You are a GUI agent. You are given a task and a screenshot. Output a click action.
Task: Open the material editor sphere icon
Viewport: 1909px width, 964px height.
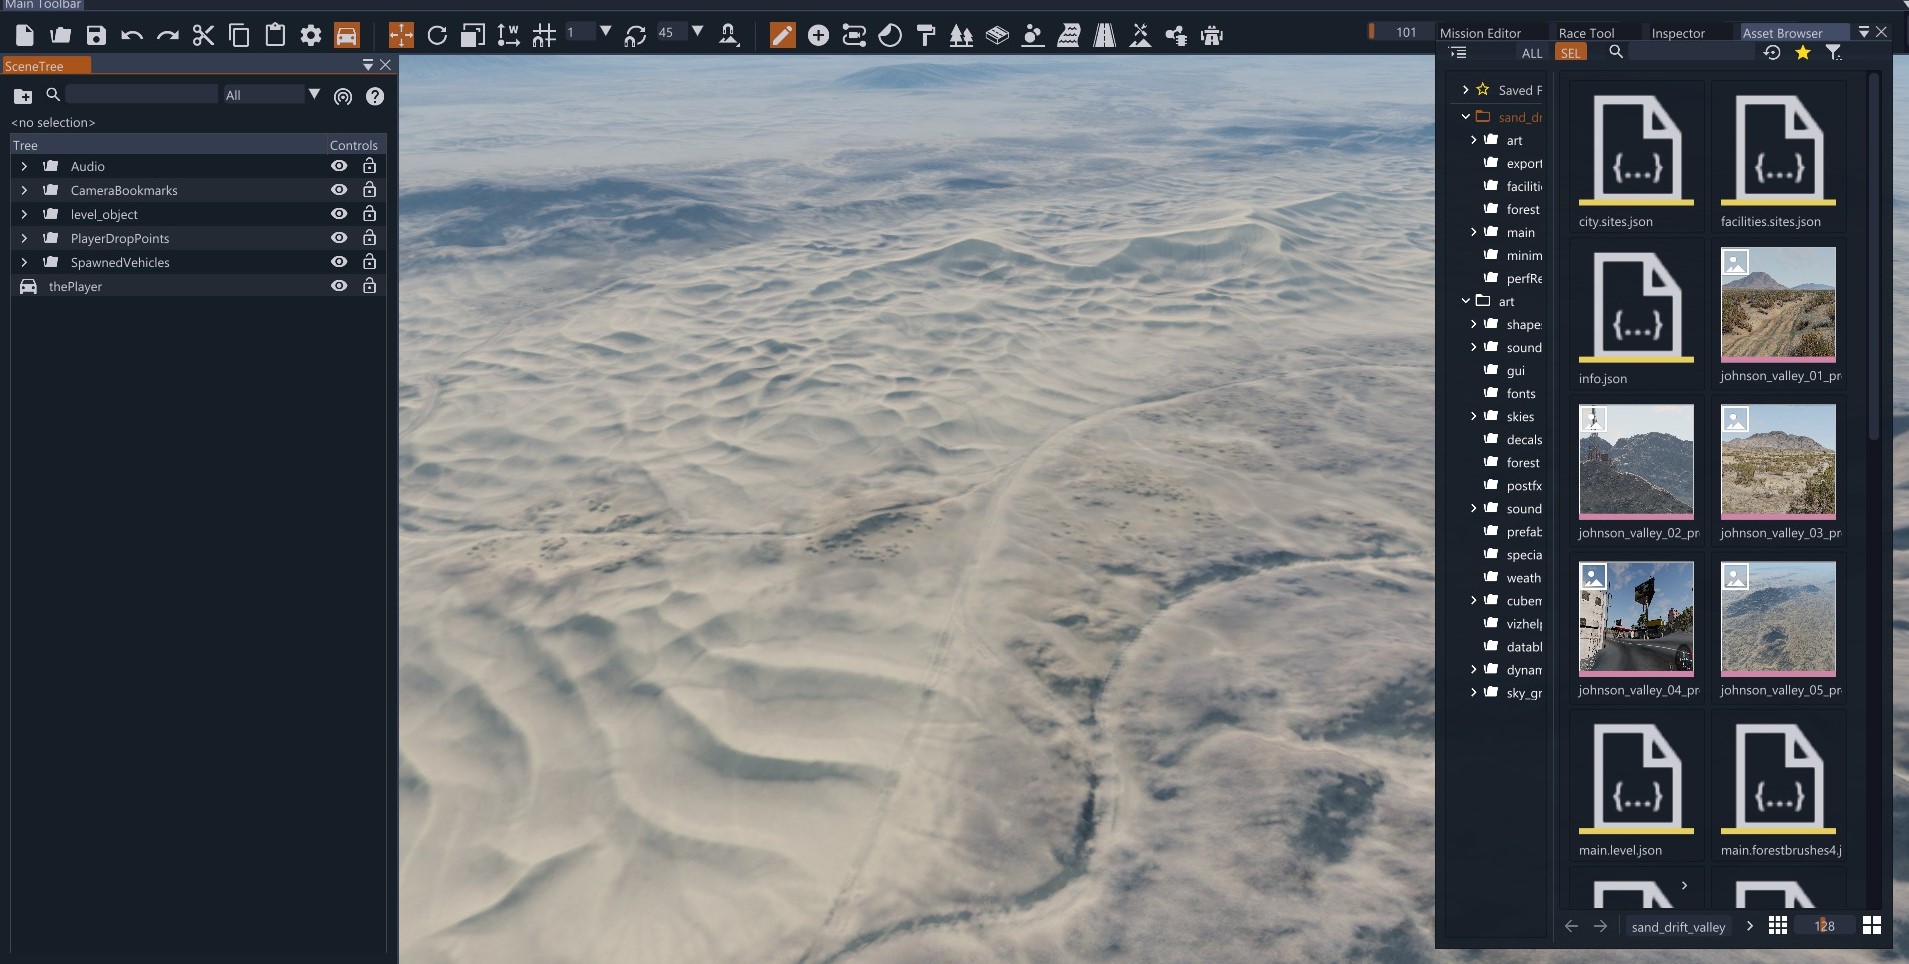(890, 36)
